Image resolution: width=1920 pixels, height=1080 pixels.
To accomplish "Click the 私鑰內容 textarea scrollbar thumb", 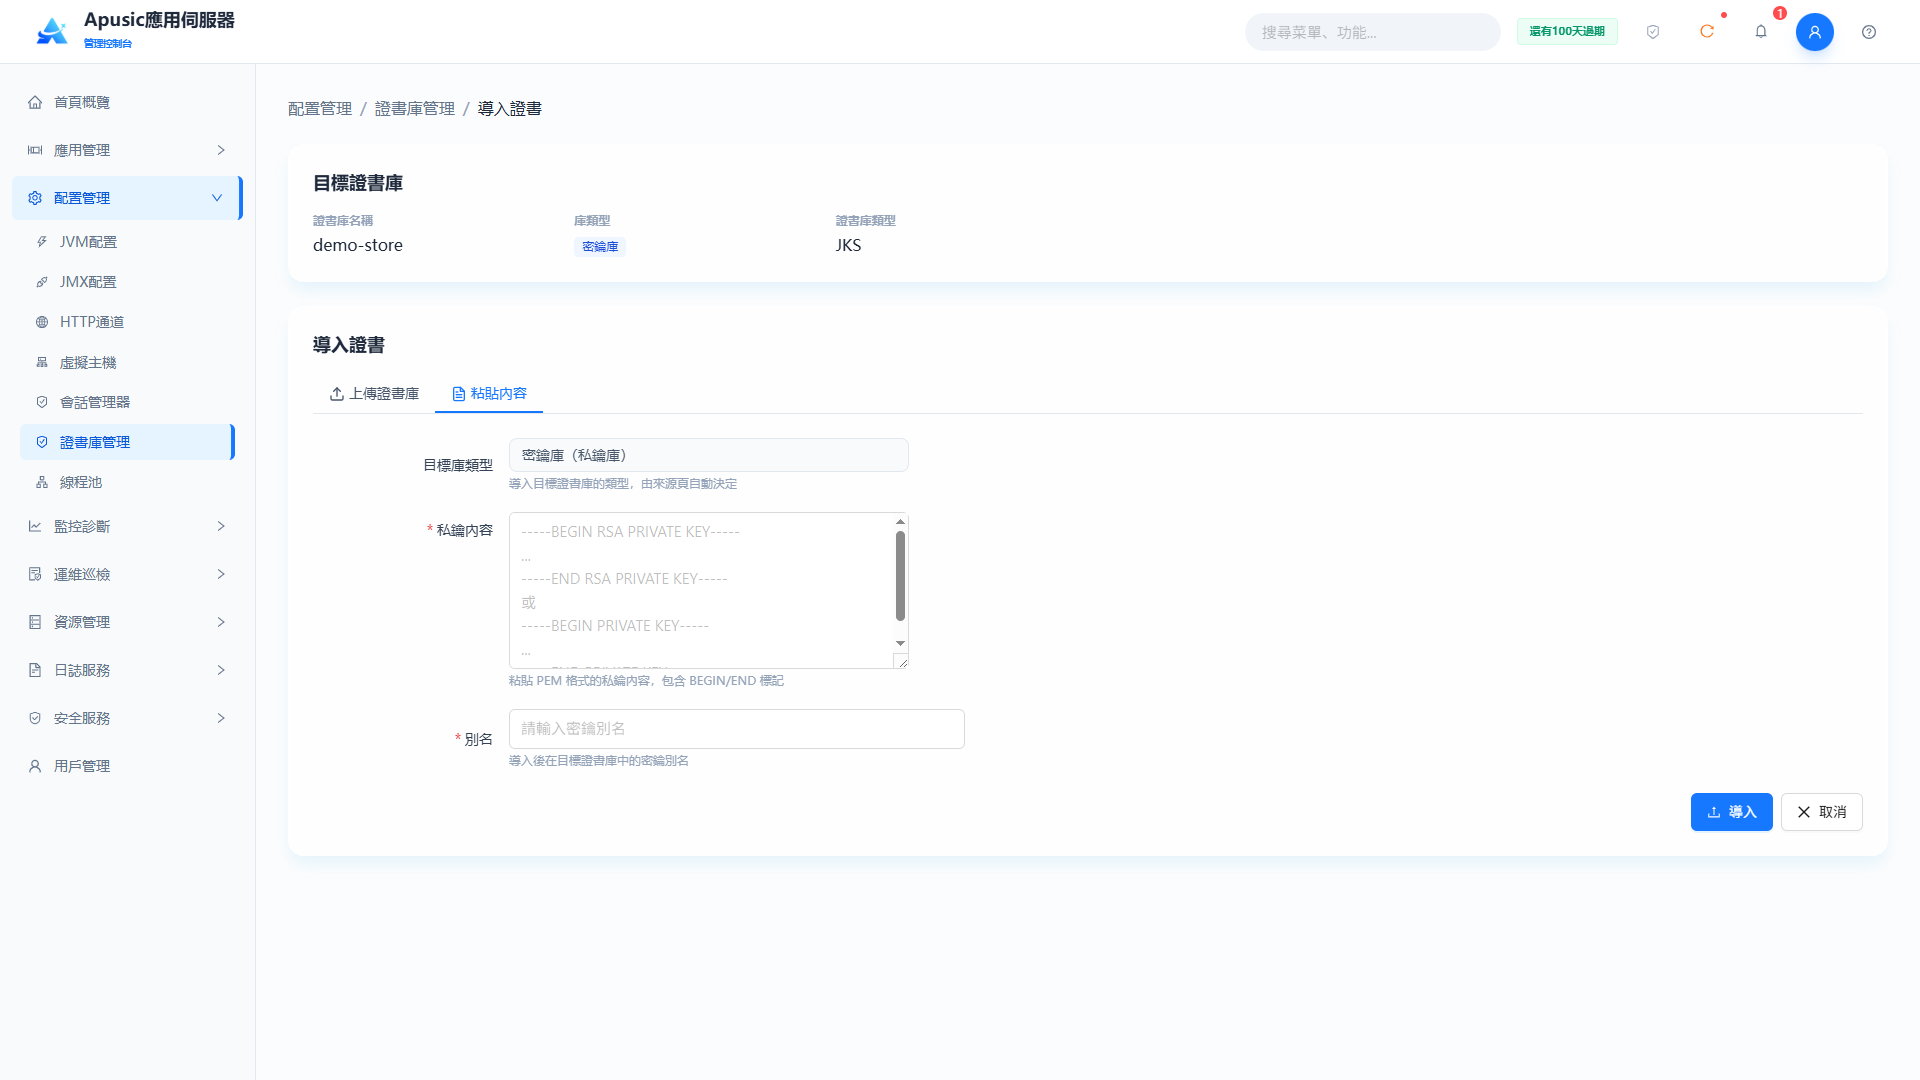I will [900, 576].
